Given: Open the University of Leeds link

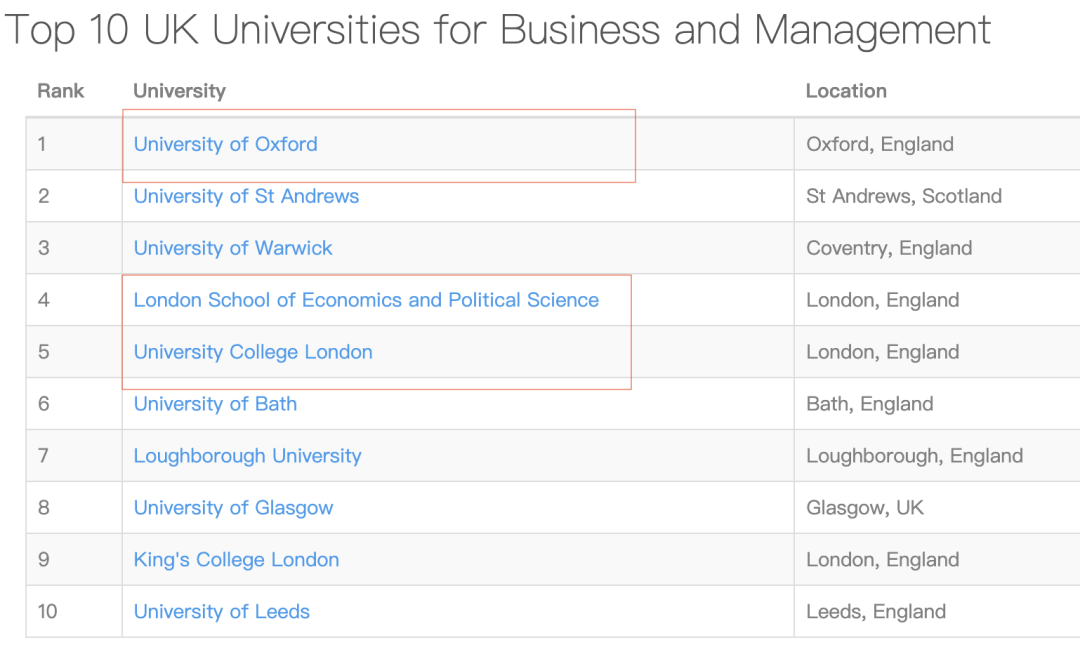Looking at the screenshot, I should coord(221,611).
